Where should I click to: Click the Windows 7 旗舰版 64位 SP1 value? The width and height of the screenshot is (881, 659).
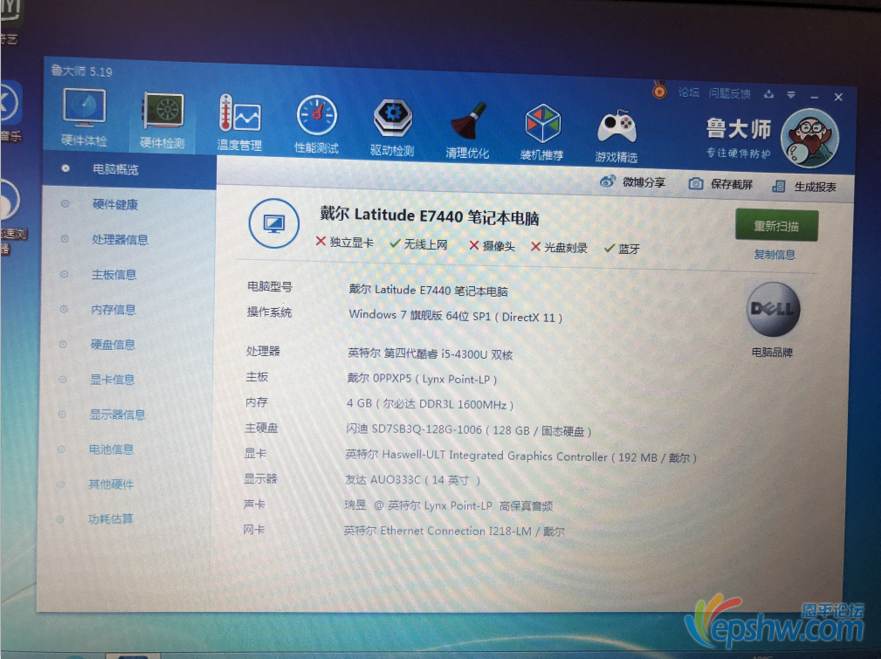[455, 316]
